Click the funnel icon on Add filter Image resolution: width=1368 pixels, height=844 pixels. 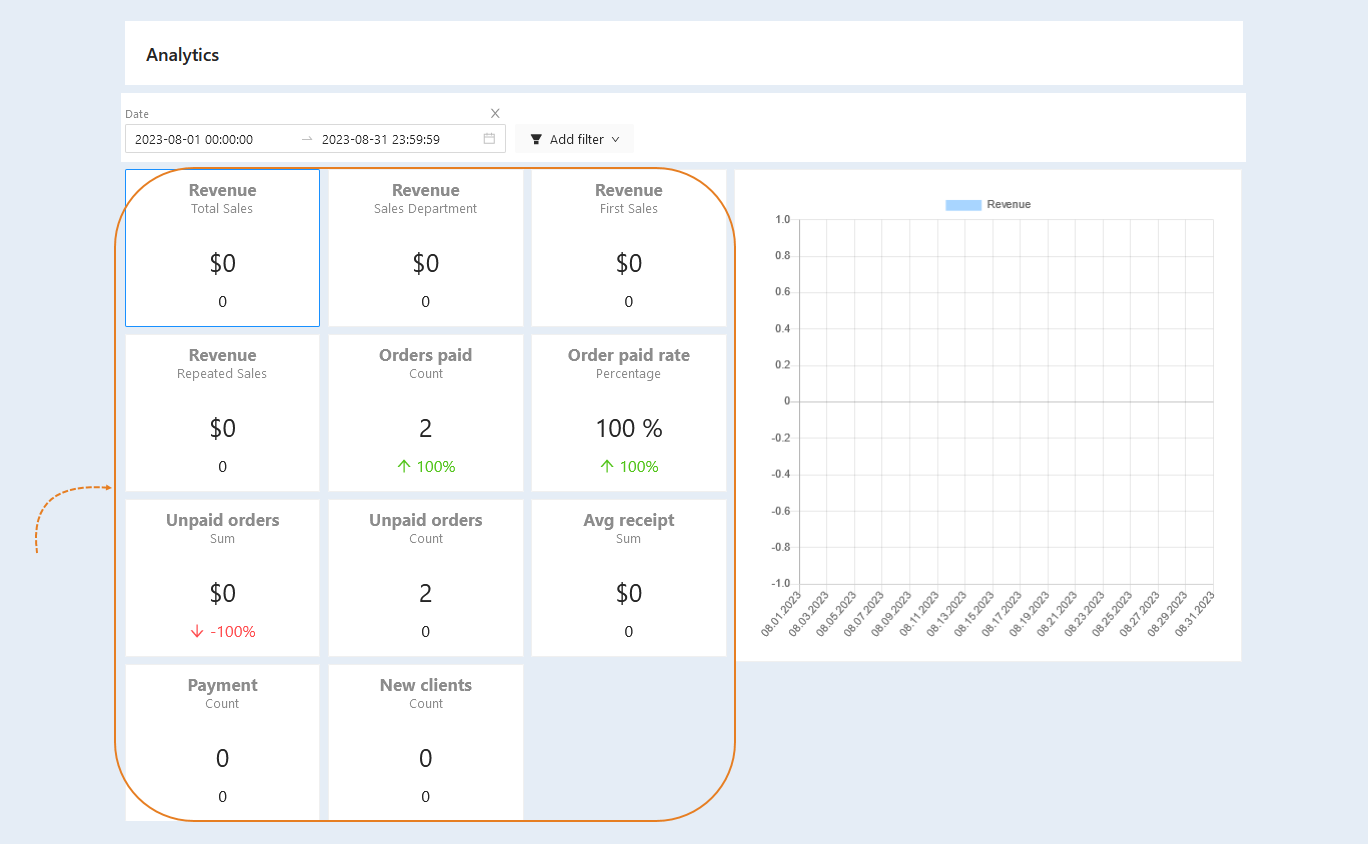(536, 139)
